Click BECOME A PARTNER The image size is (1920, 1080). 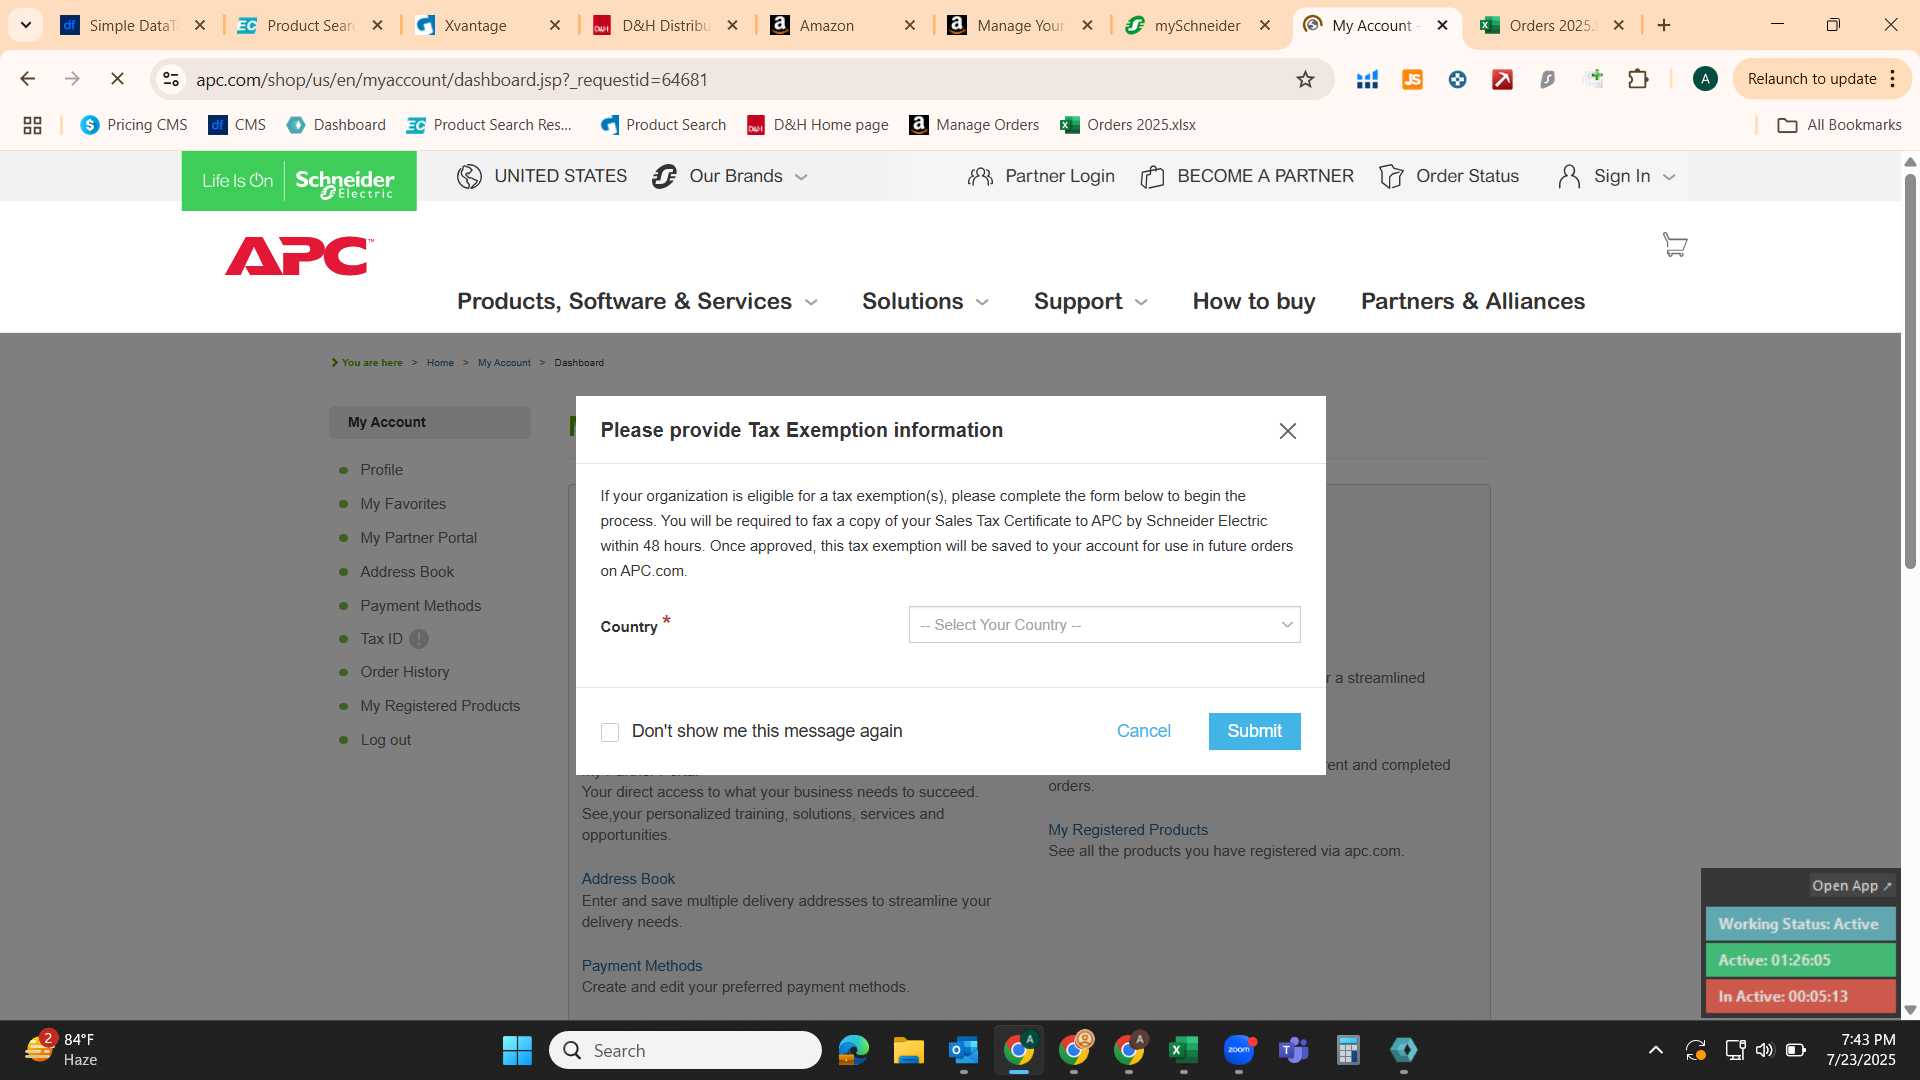point(1247,177)
